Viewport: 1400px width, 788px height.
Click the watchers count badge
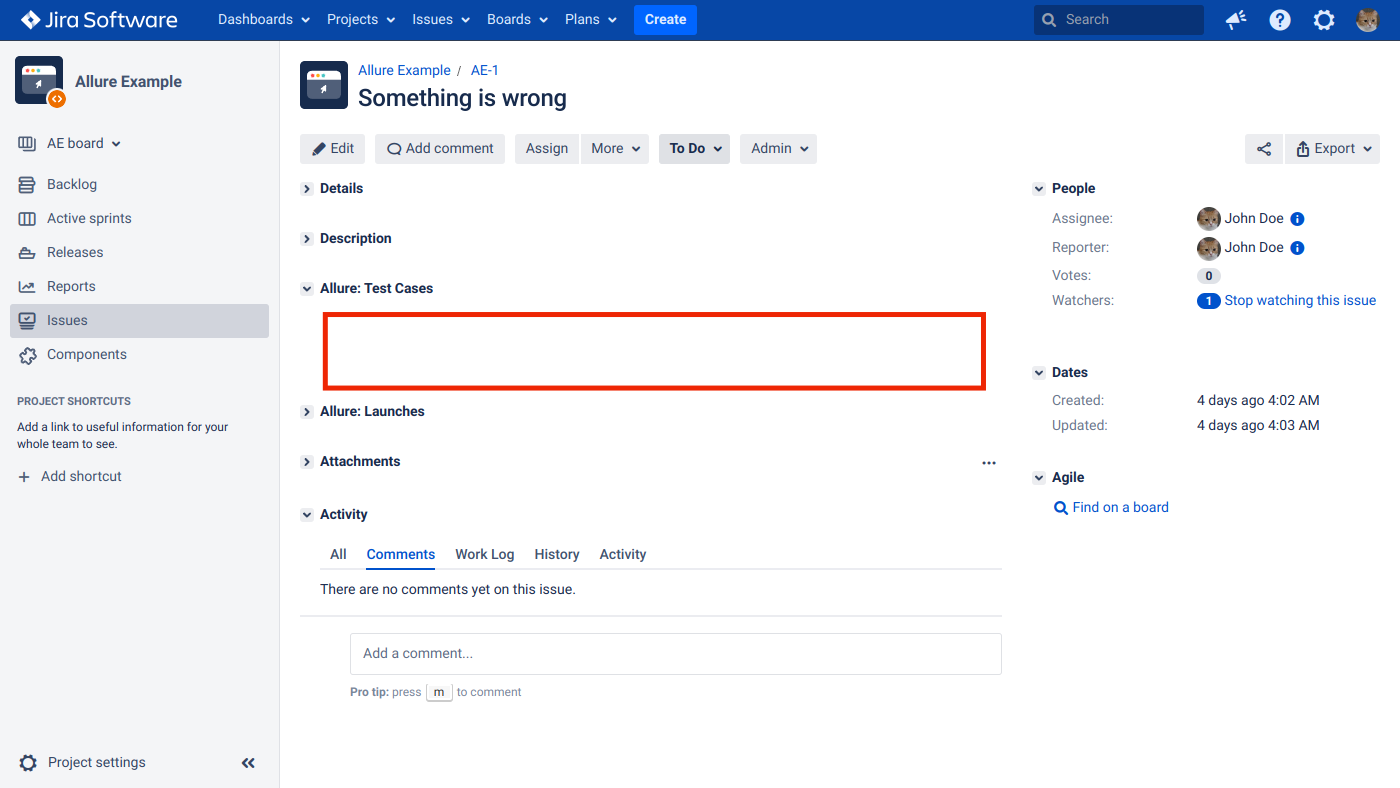tap(1208, 301)
